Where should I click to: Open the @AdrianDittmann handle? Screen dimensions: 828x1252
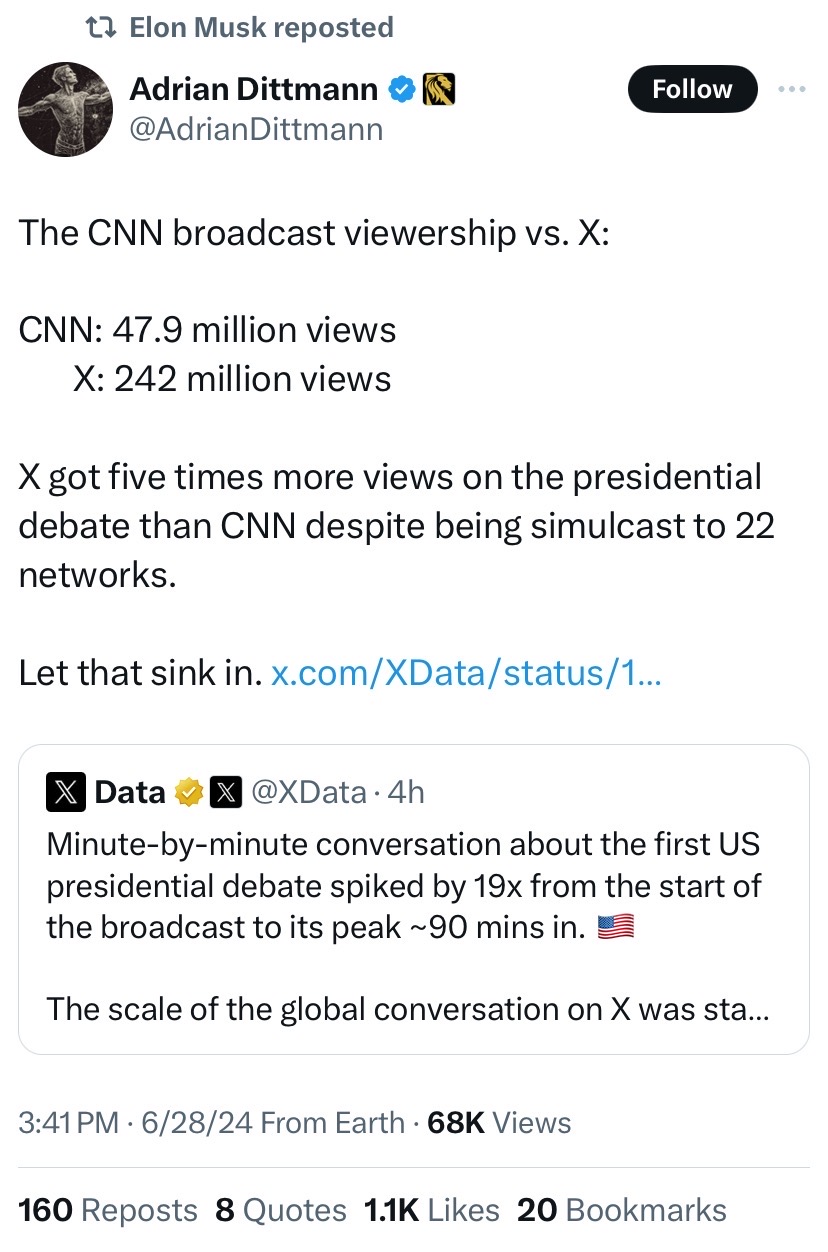pyautogui.click(x=256, y=129)
